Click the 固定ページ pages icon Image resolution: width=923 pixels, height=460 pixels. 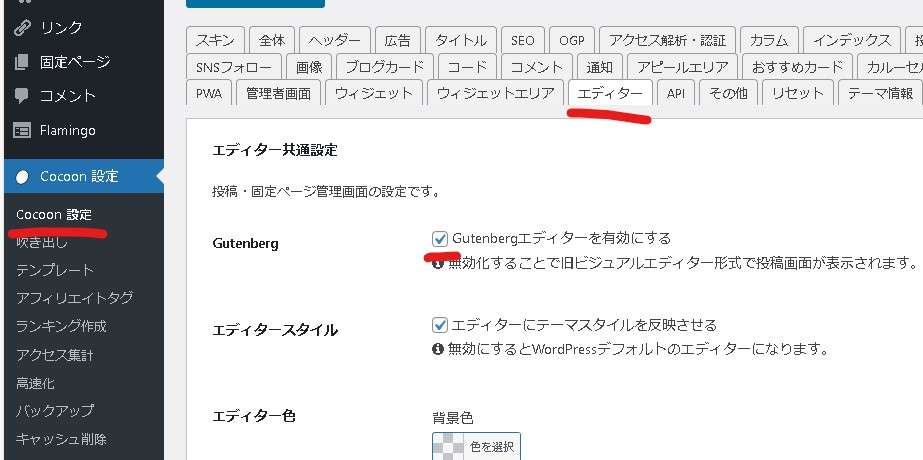(x=22, y=62)
